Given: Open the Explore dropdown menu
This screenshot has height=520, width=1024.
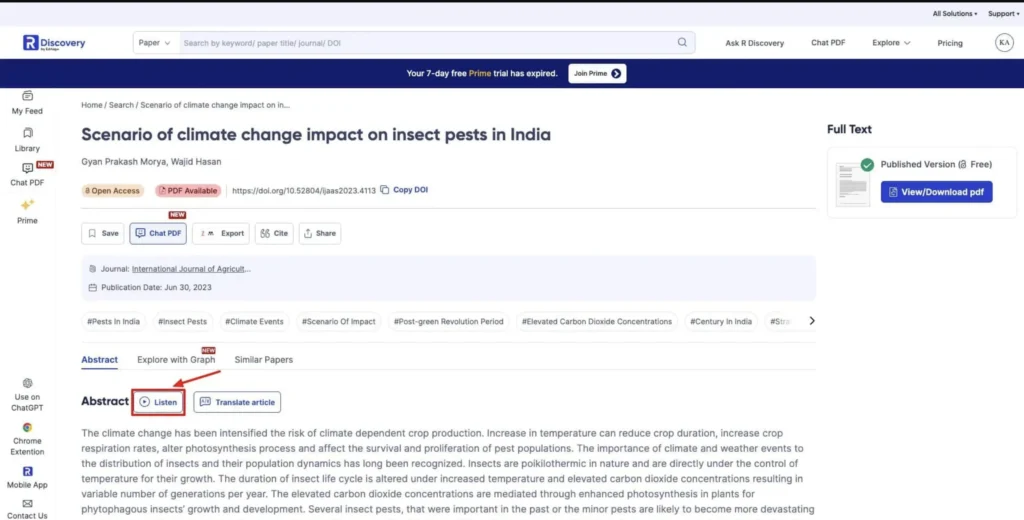Looking at the screenshot, I should pyautogui.click(x=891, y=43).
